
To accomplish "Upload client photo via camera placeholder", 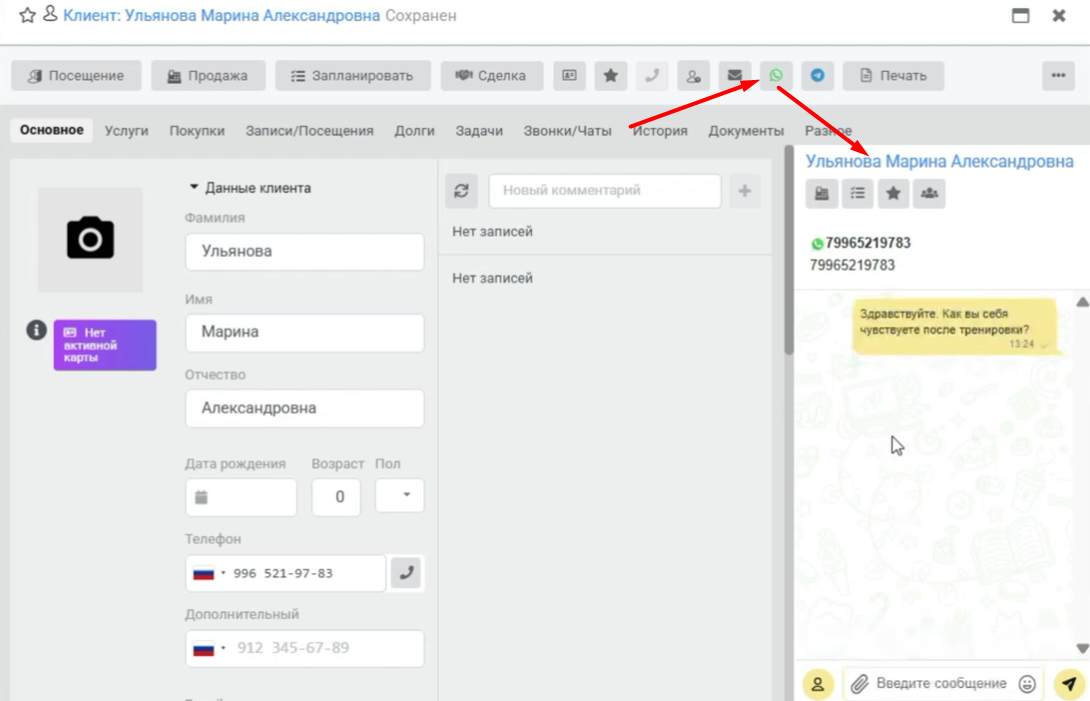I will click(90, 239).
